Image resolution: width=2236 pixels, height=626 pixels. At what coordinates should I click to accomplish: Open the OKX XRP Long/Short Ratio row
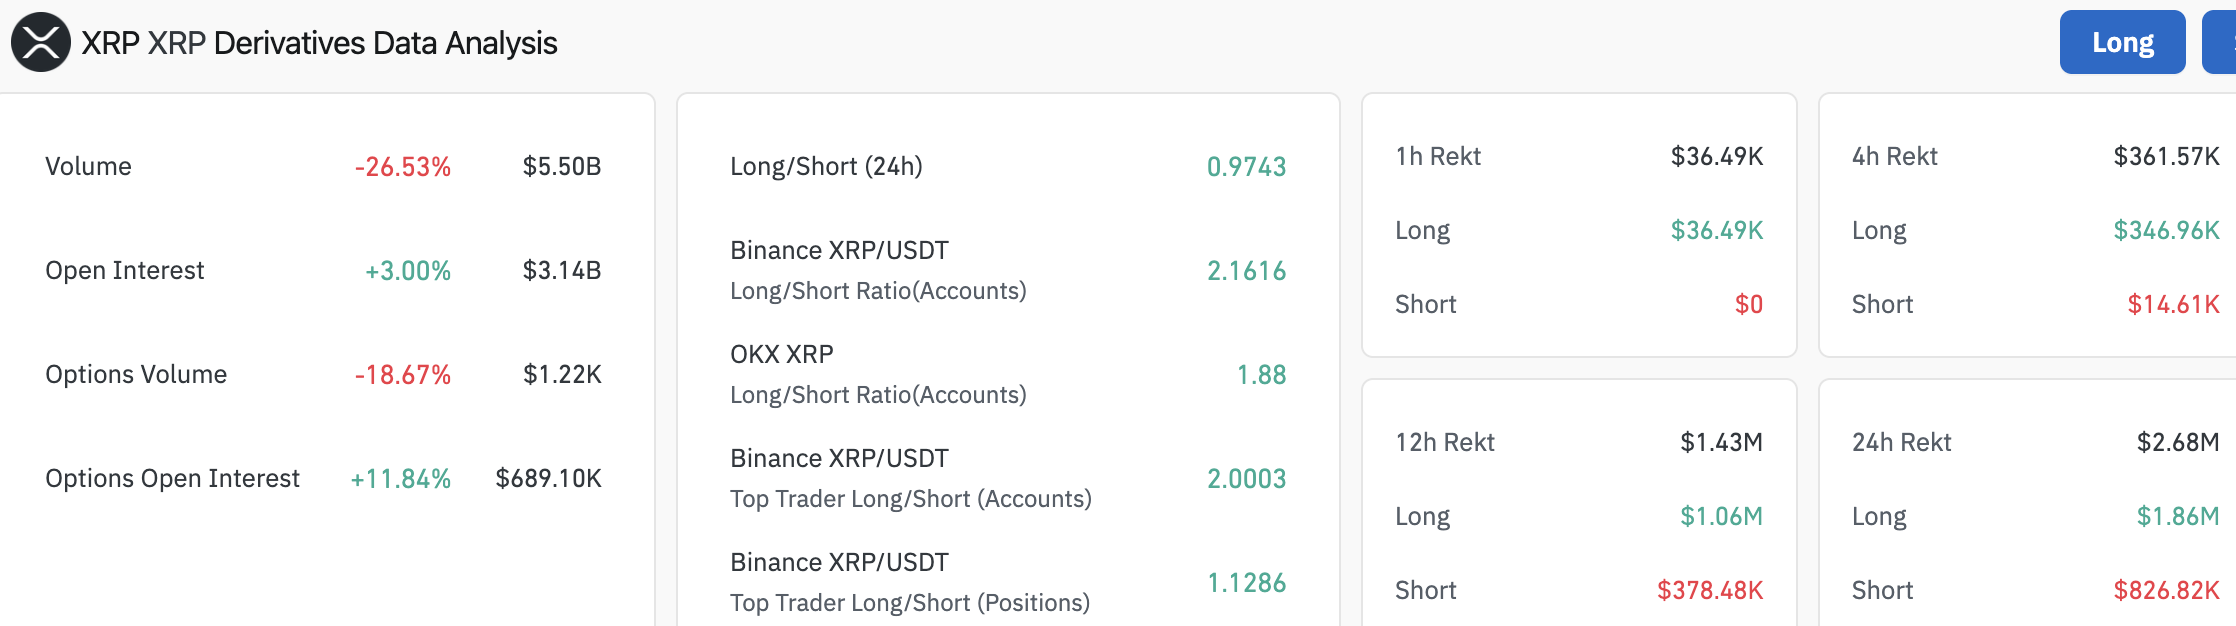point(878,374)
